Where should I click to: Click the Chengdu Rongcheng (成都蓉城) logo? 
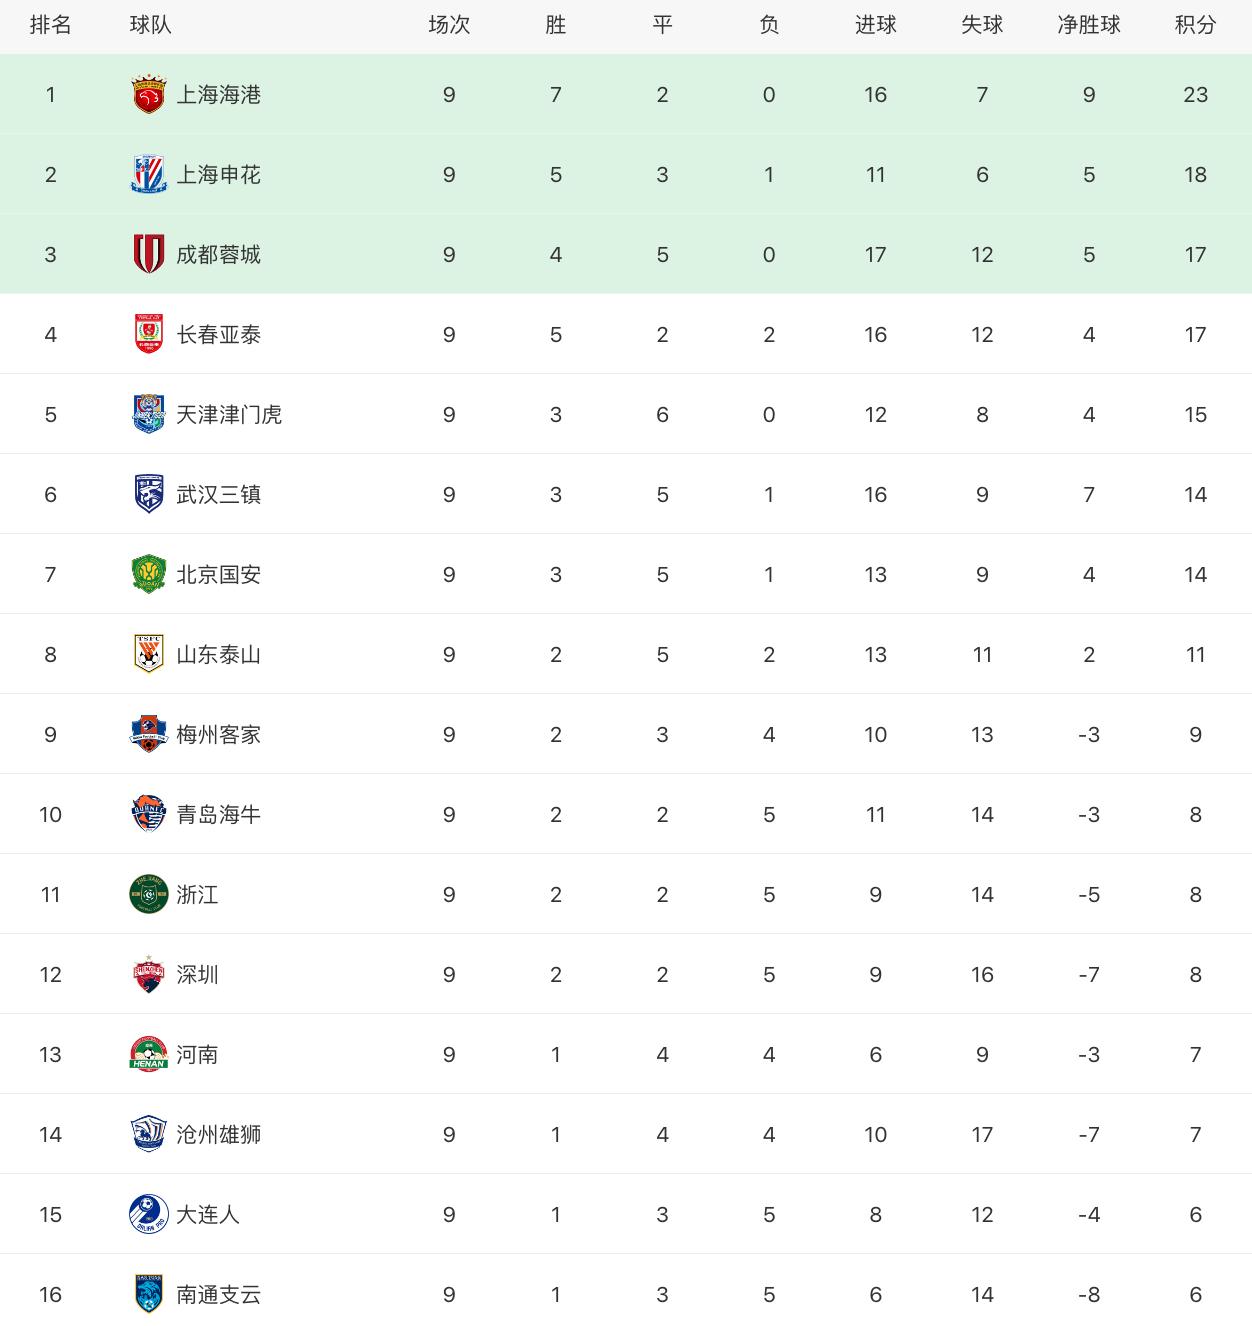(149, 254)
